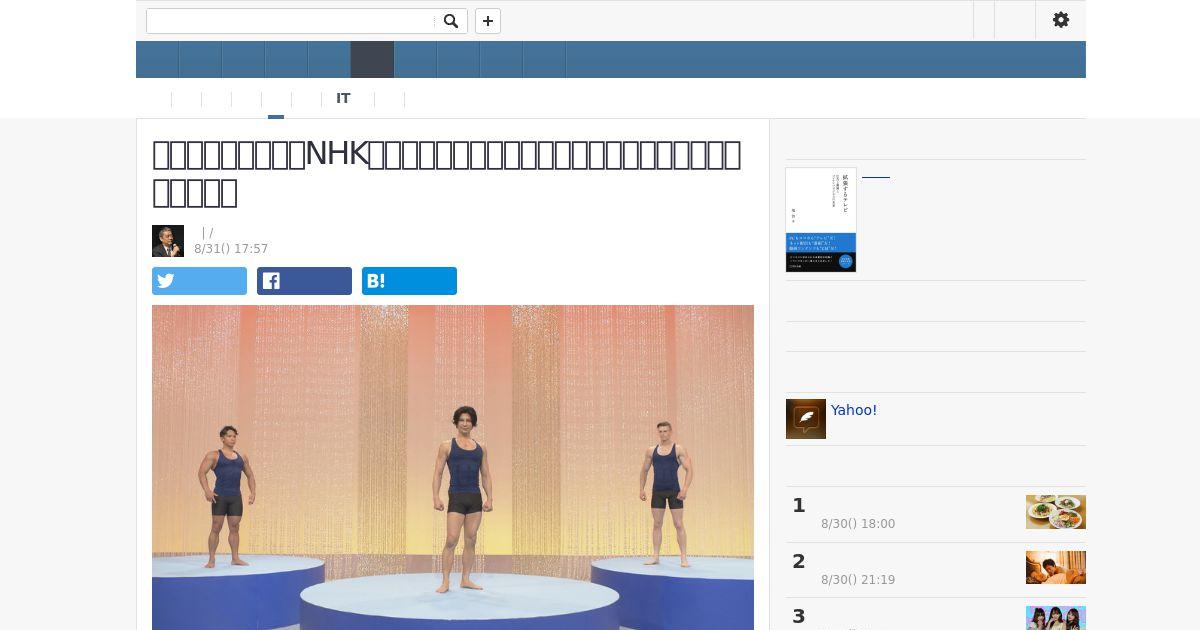Click the plus button beside search

[488, 21]
